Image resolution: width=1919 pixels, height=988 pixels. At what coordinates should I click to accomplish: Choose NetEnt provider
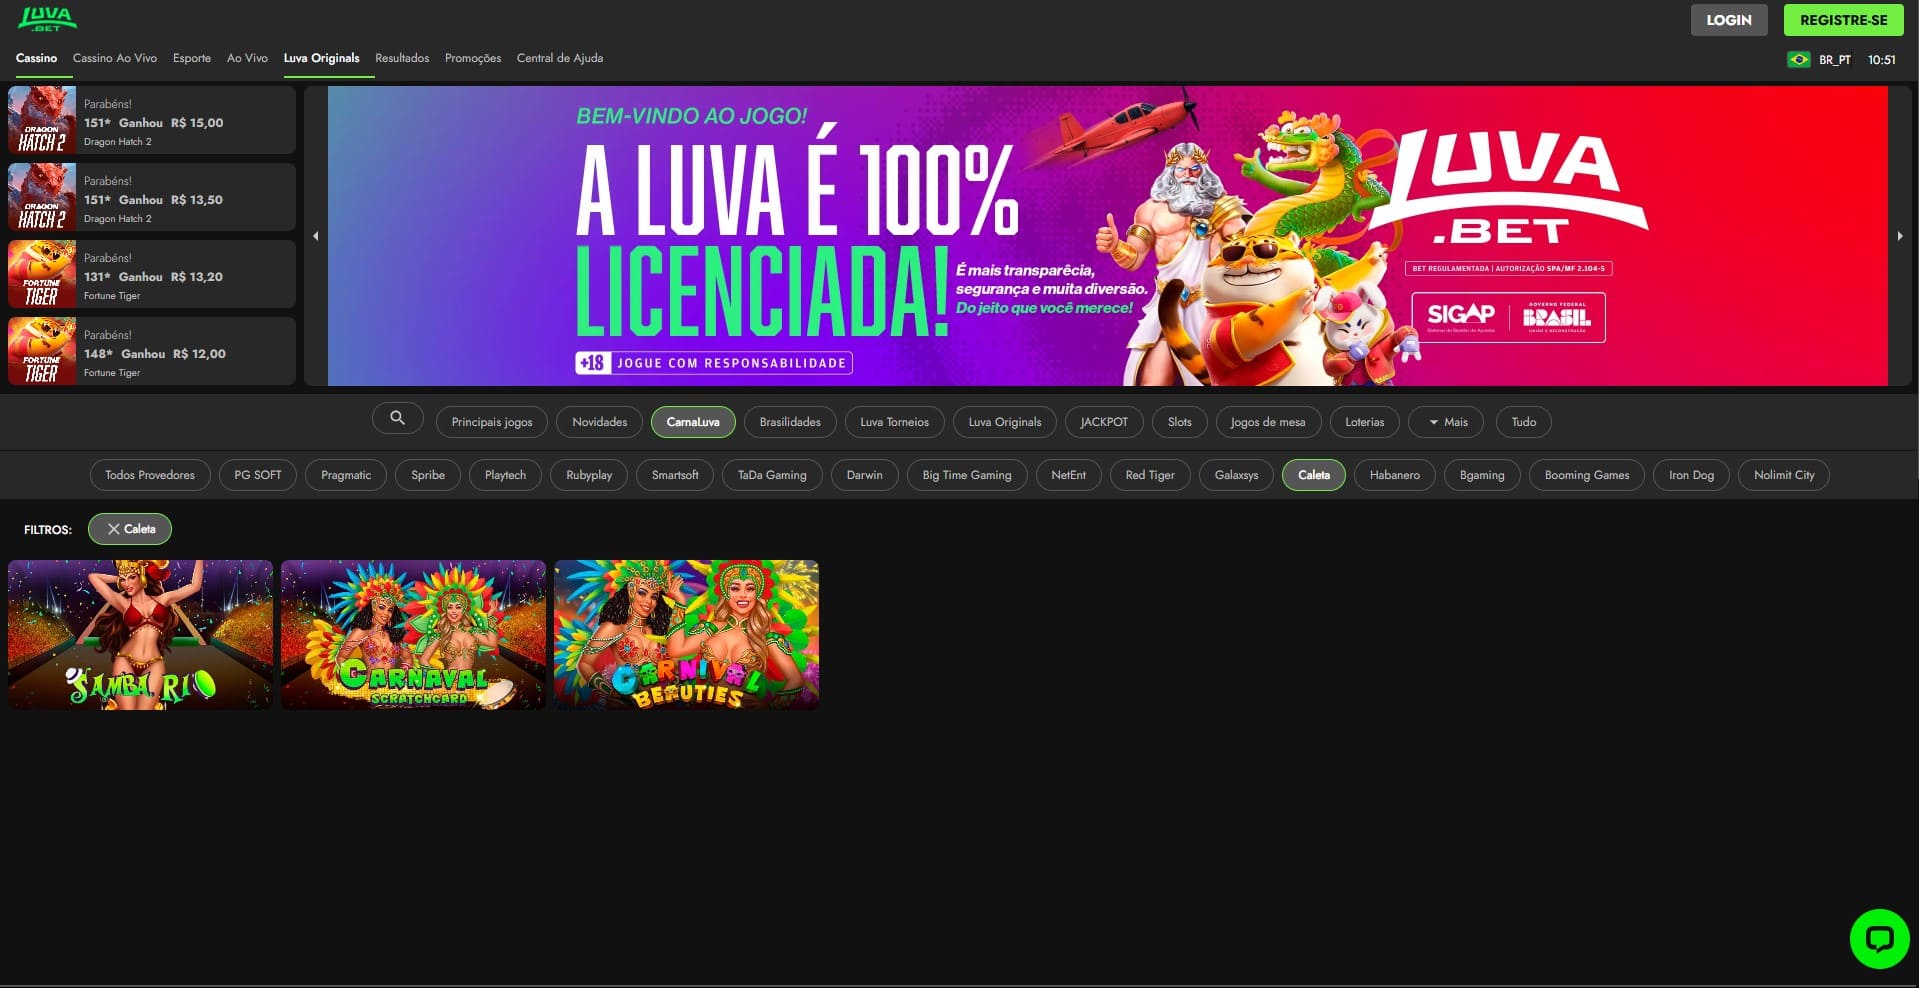[x=1068, y=475]
